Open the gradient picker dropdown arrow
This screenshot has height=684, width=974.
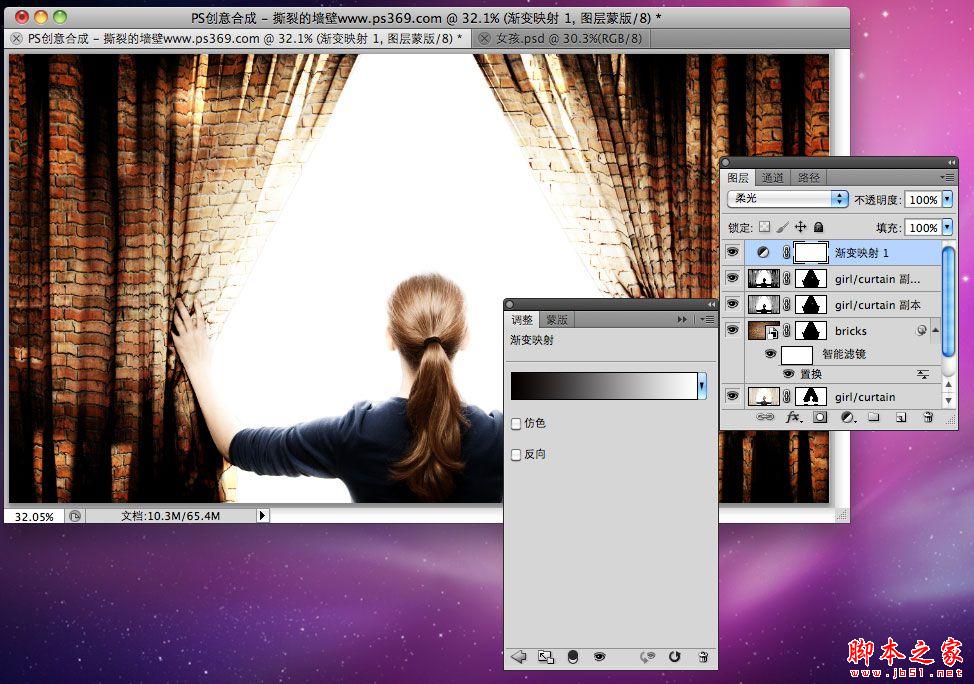point(702,386)
